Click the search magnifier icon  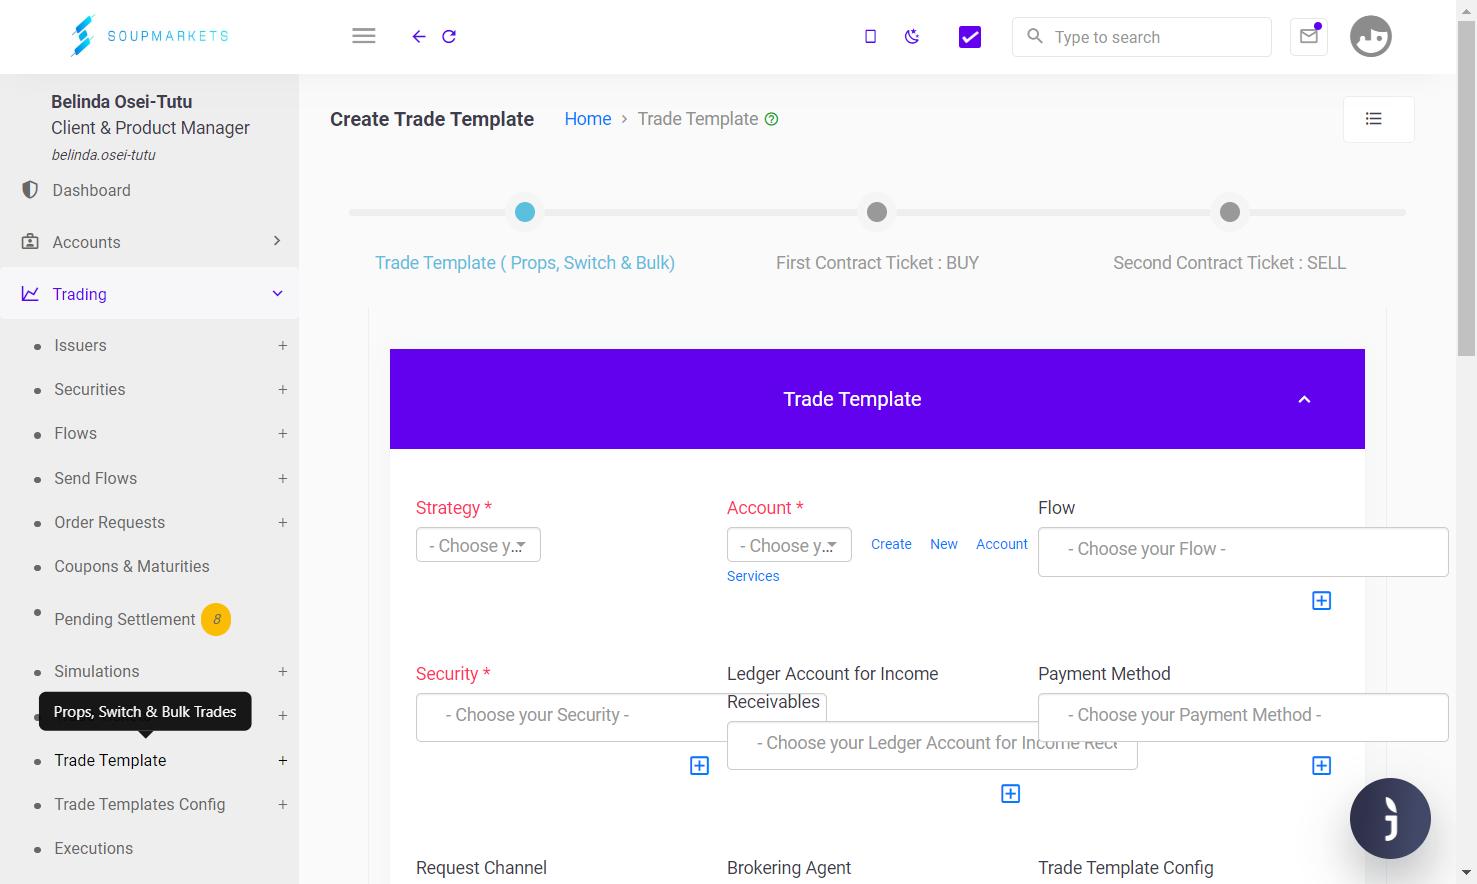[x=1035, y=36]
